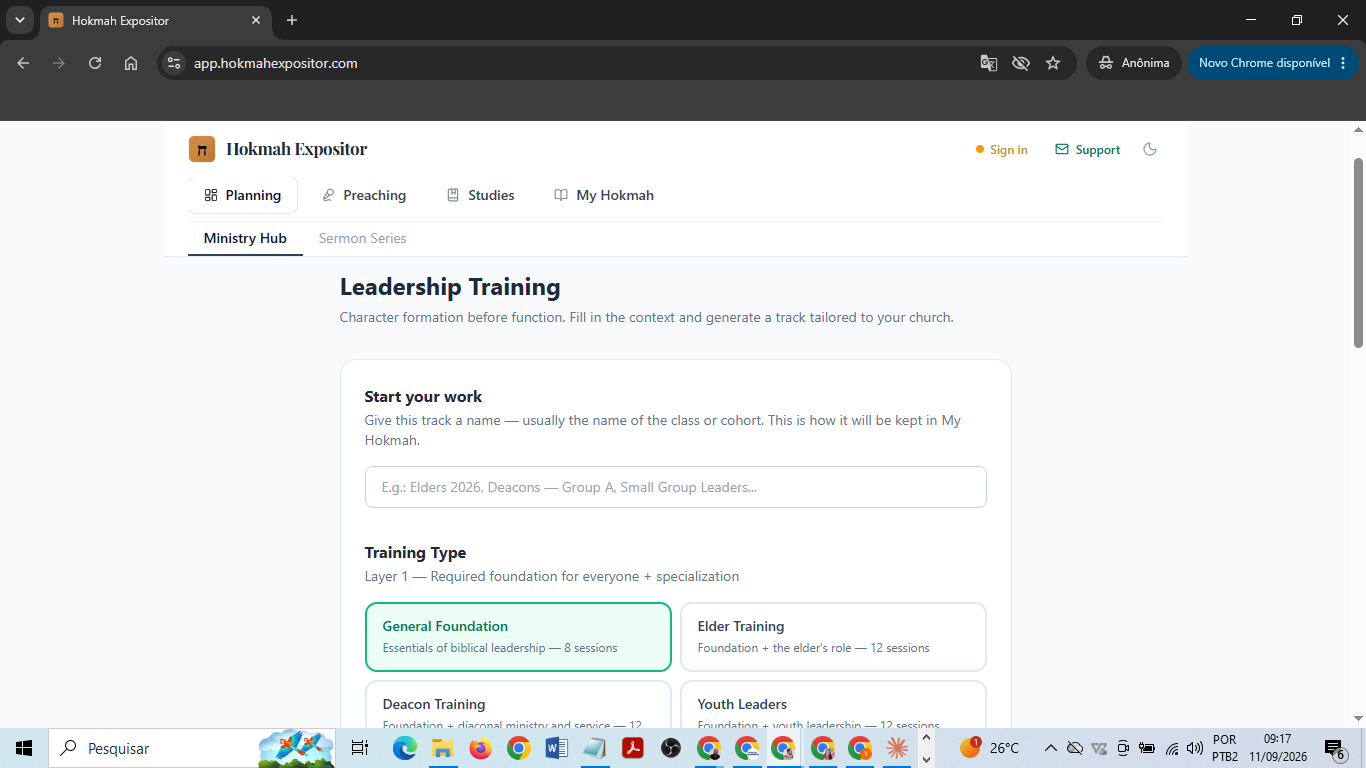
Task: Click the browser back arrow
Action: pyautogui.click(x=23, y=63)
